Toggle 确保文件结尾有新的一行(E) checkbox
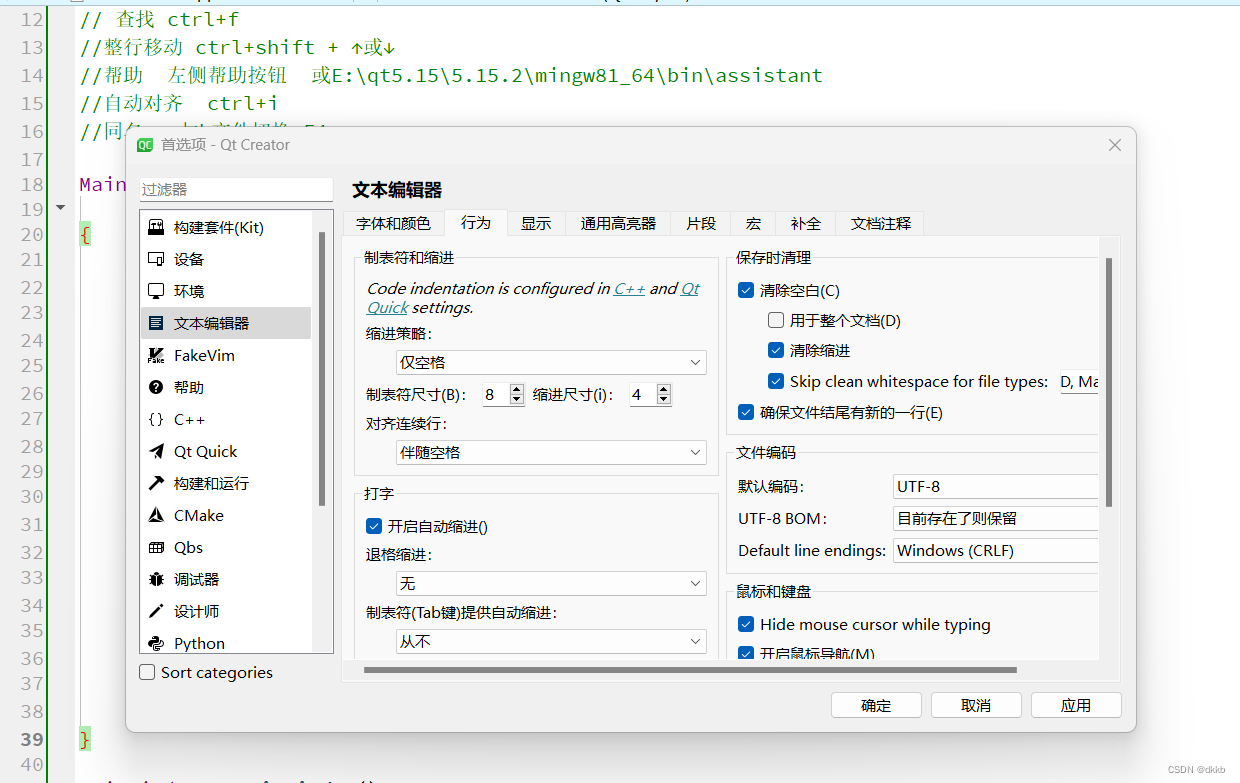This screenshot has height=783, width=1240. tap(746, 412)
